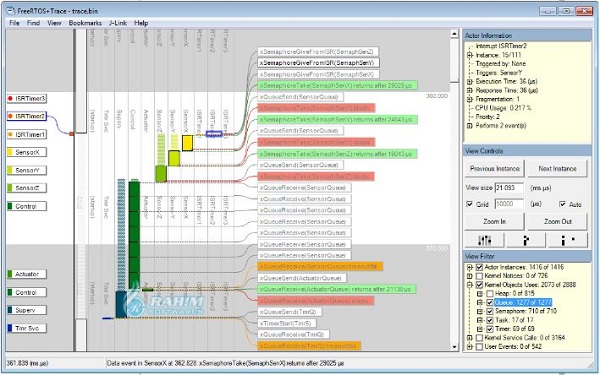Click the red xQueueReceive(ActuatorQueue) blocks label
The width and height of the screenshot is (600, 375).
pyautogui.click(x=316, y=300)
